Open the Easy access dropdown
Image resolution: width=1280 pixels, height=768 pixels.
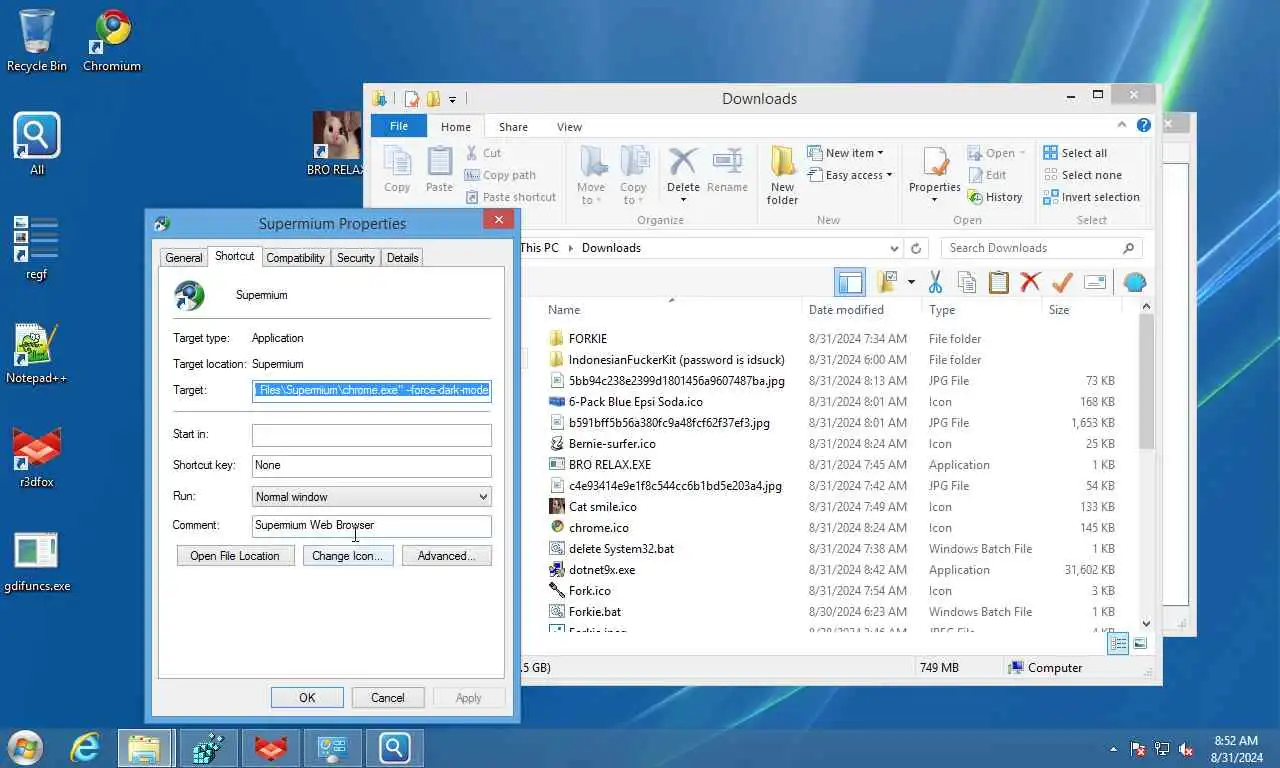[x=849, y=175]
